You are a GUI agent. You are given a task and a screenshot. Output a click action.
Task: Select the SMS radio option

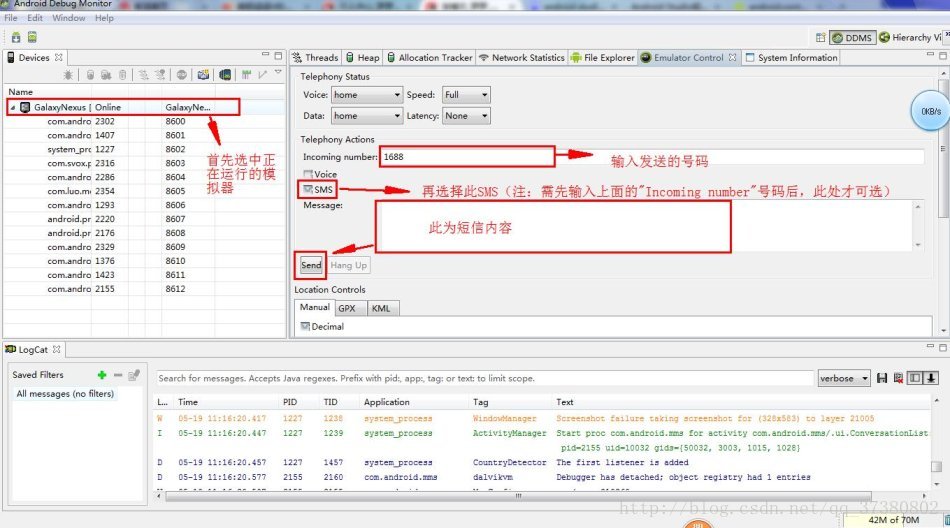click(309, 189)
